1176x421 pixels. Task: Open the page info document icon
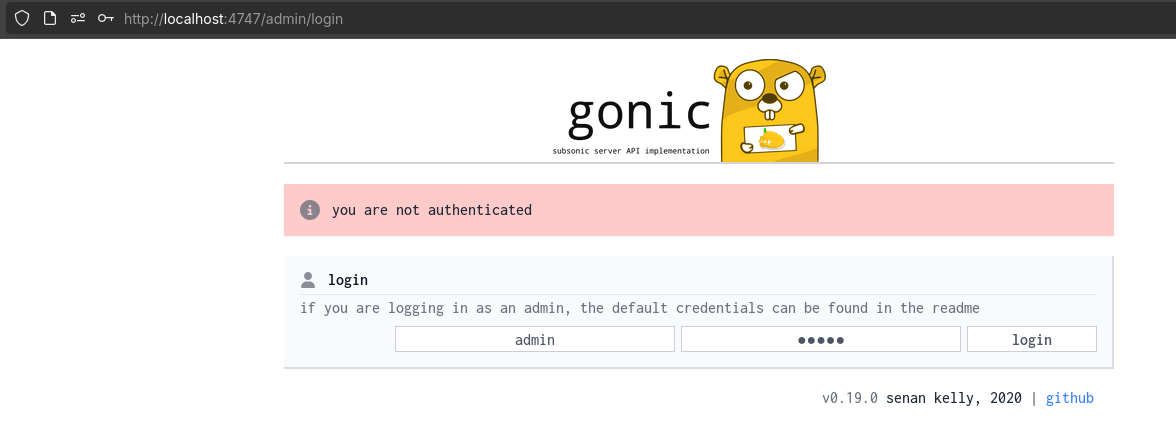pos(50,18)
